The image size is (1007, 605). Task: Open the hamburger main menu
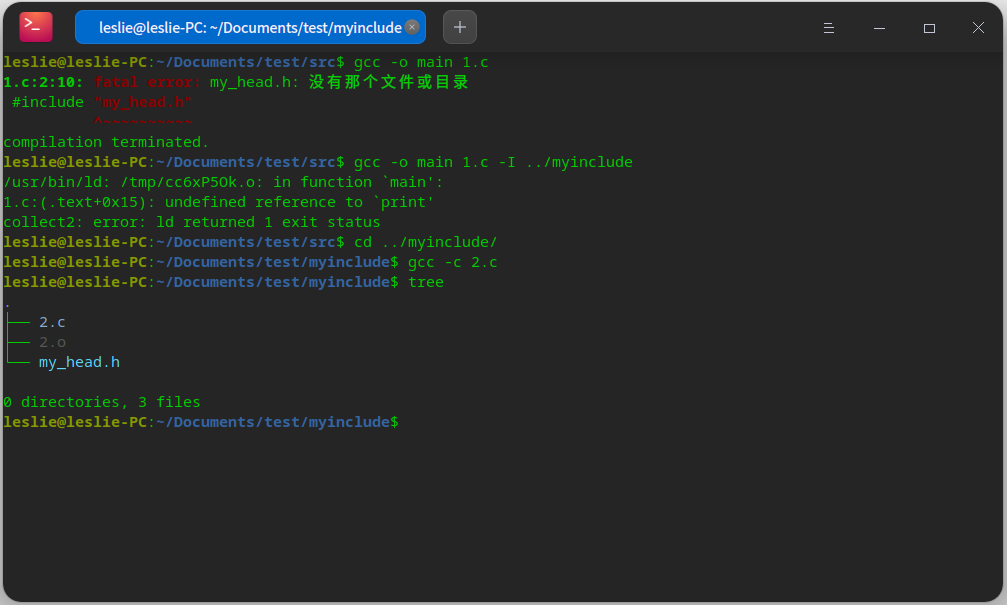coord(829,28)
